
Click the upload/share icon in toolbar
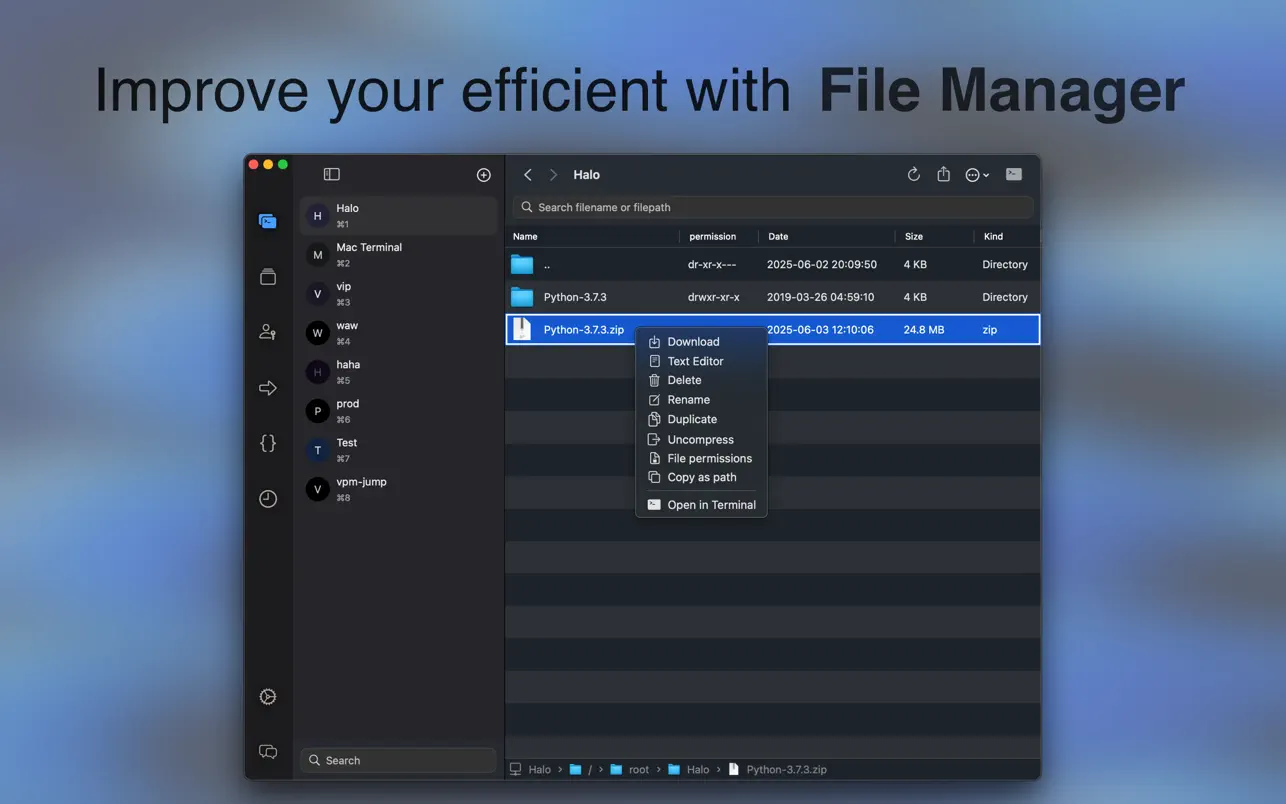coord(943,175)
